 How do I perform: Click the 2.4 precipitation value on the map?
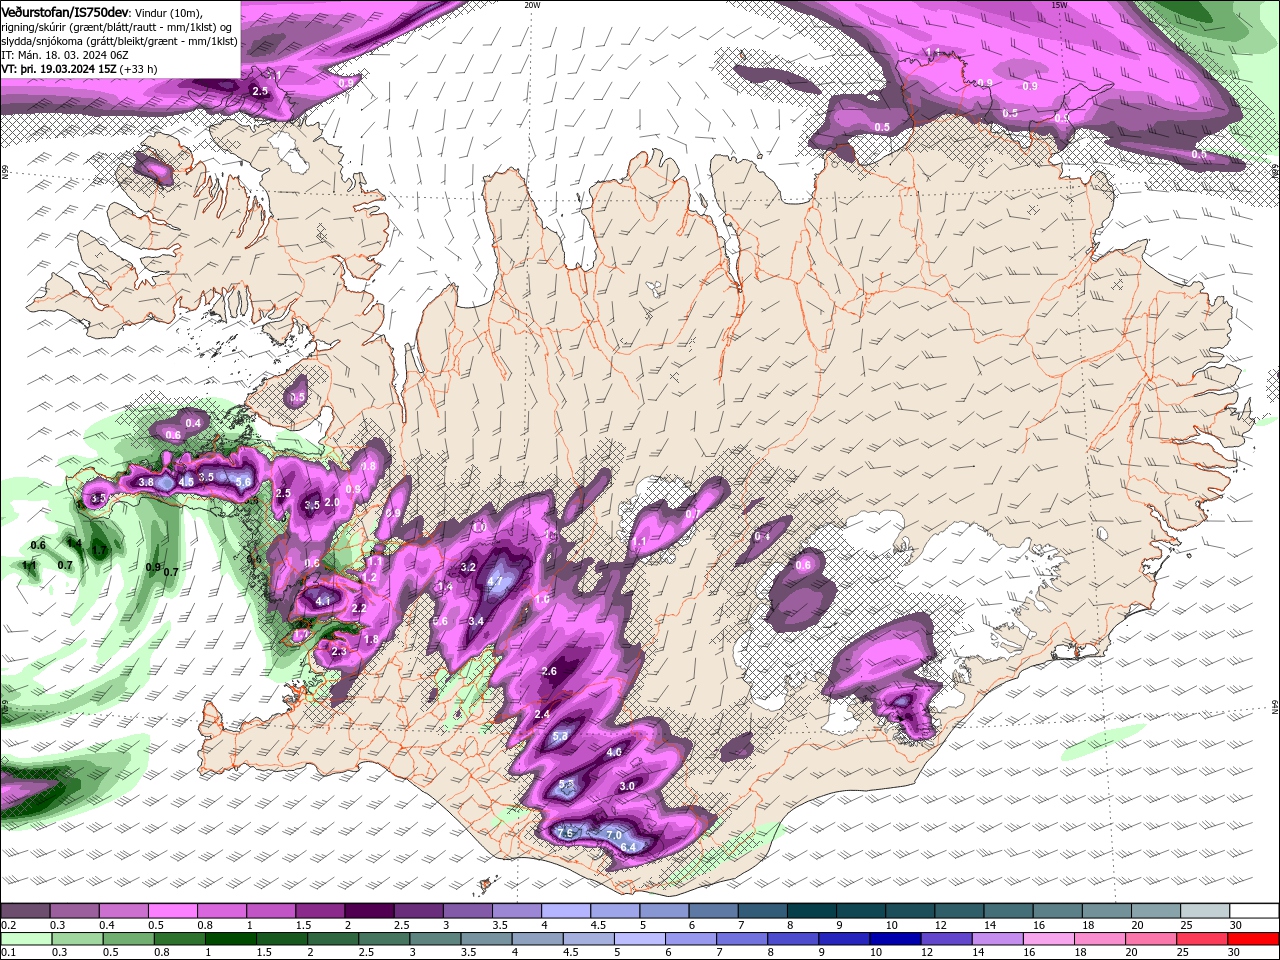pos(543,714)
